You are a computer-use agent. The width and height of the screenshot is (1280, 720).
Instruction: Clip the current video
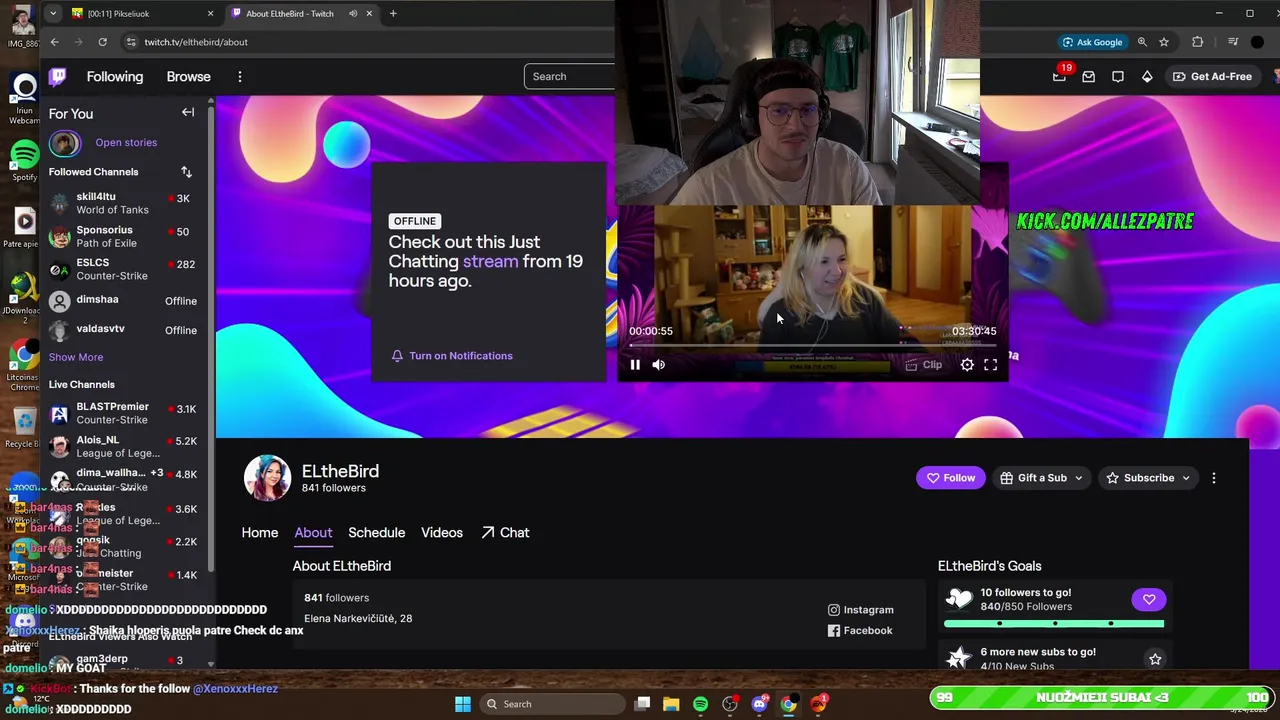click(923, 365)
